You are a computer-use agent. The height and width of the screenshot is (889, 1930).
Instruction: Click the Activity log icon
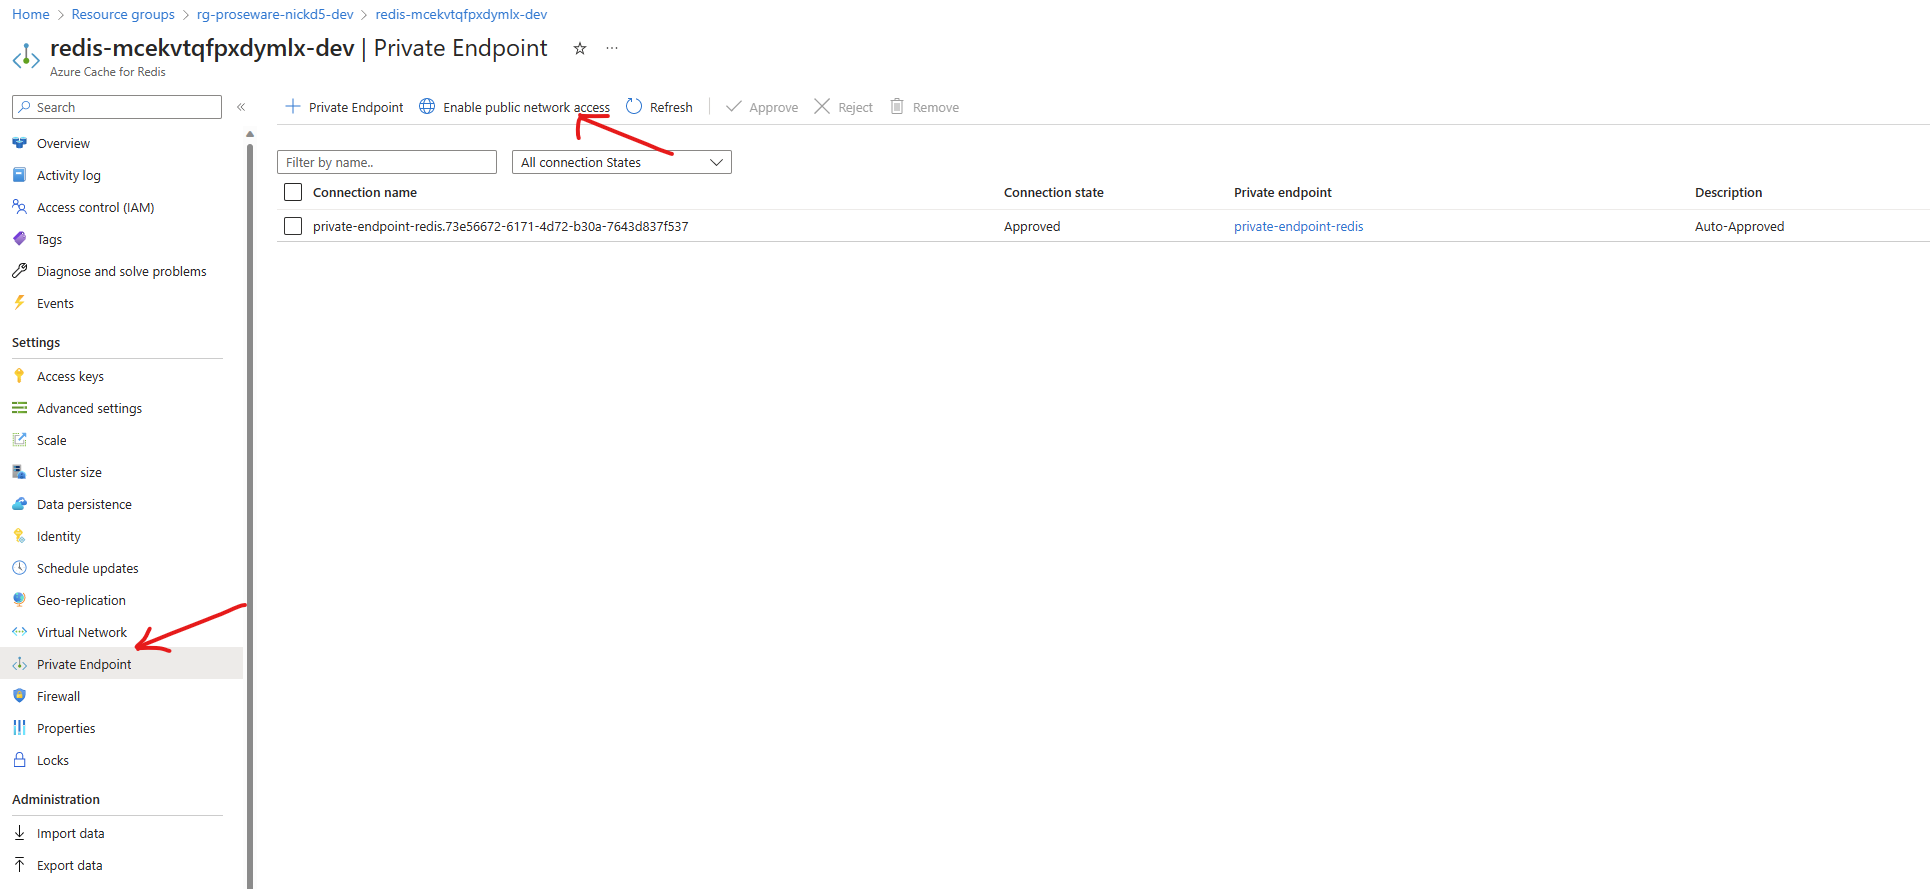click(x=19, y=175)
